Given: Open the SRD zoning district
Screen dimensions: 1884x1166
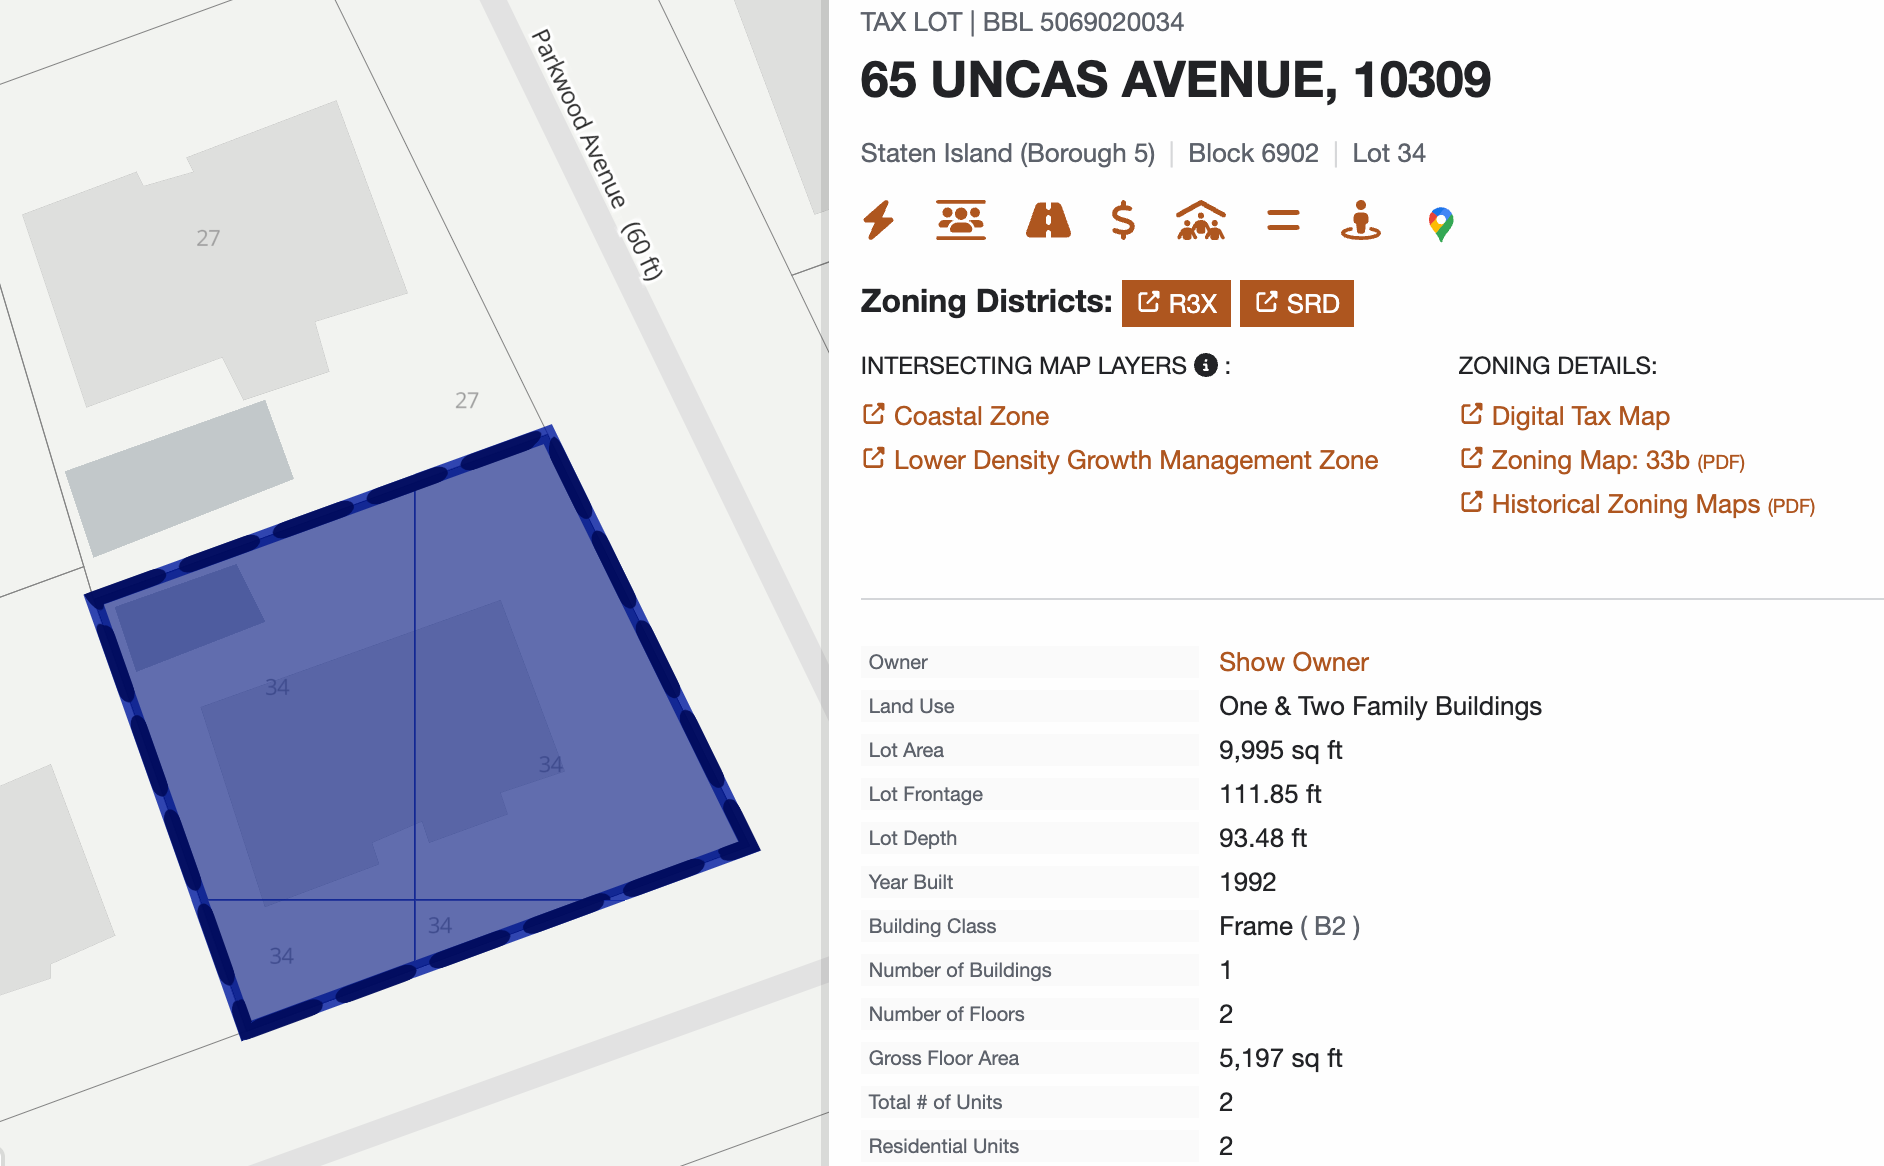Looking at the screenshot, I should [x=1296, y=303].
